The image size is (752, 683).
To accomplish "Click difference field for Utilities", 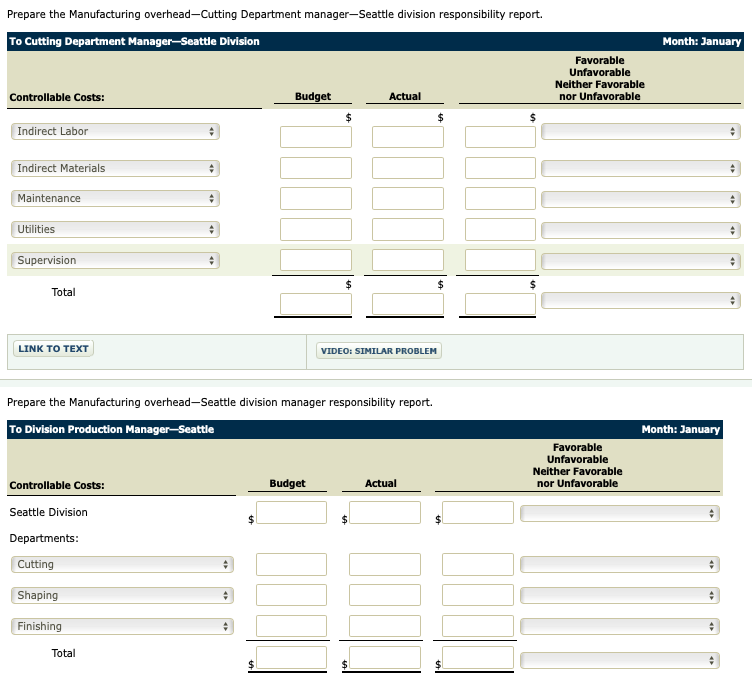I will coord(500,229).
